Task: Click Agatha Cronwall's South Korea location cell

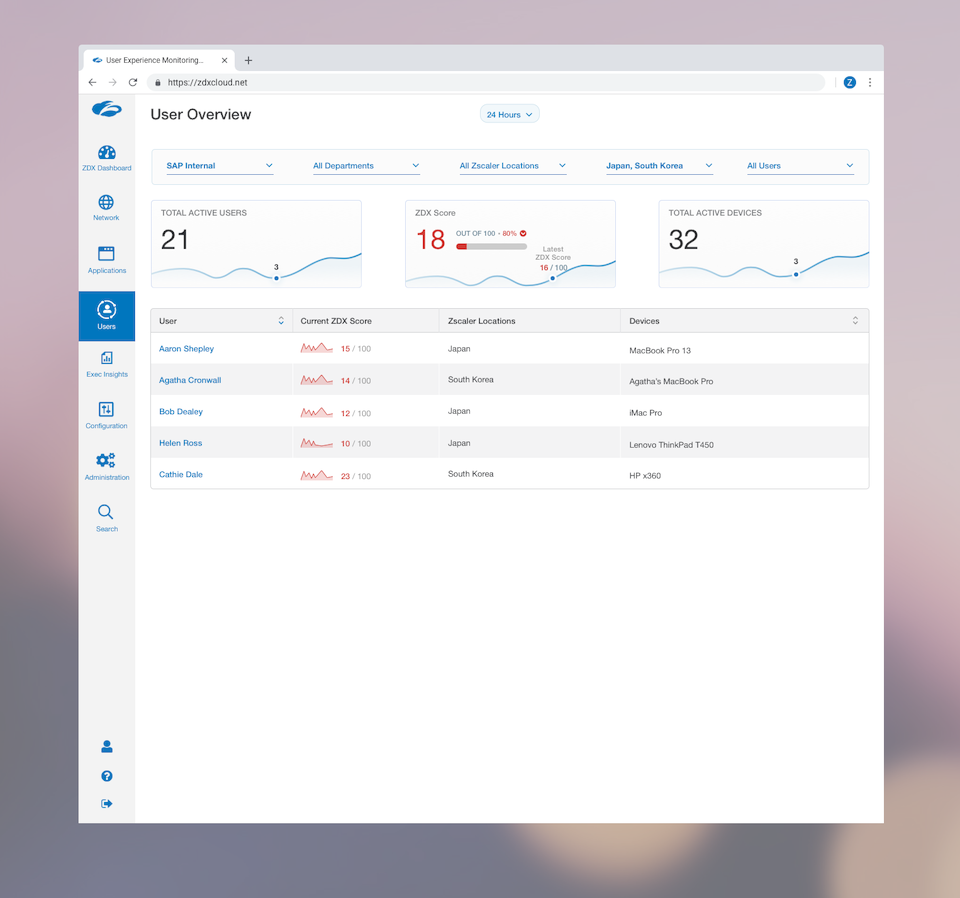Action: click(470, 380)
